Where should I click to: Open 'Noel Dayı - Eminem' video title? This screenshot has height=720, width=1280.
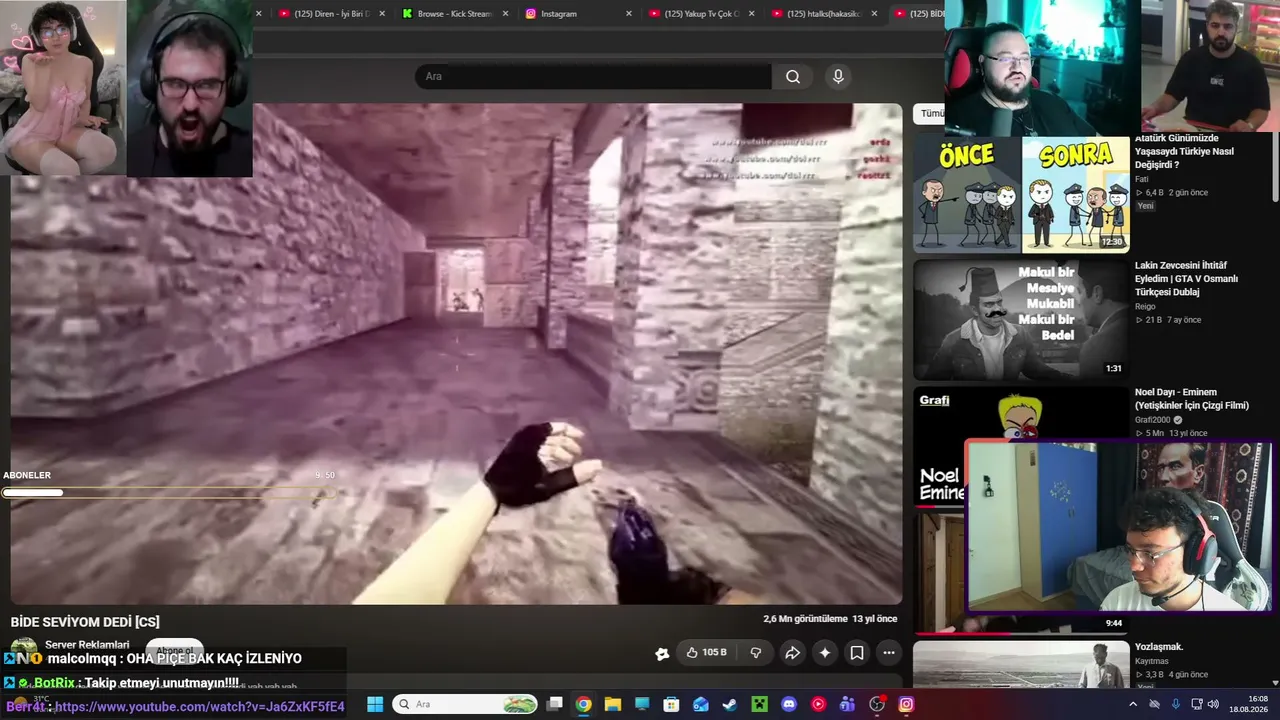pos(1192,399)
